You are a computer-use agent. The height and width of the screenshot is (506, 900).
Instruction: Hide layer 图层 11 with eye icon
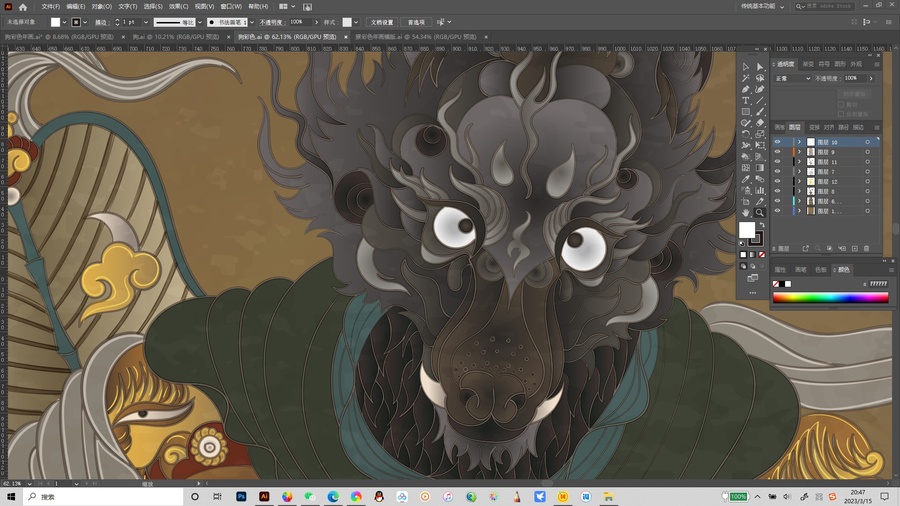tap(777, 162)
